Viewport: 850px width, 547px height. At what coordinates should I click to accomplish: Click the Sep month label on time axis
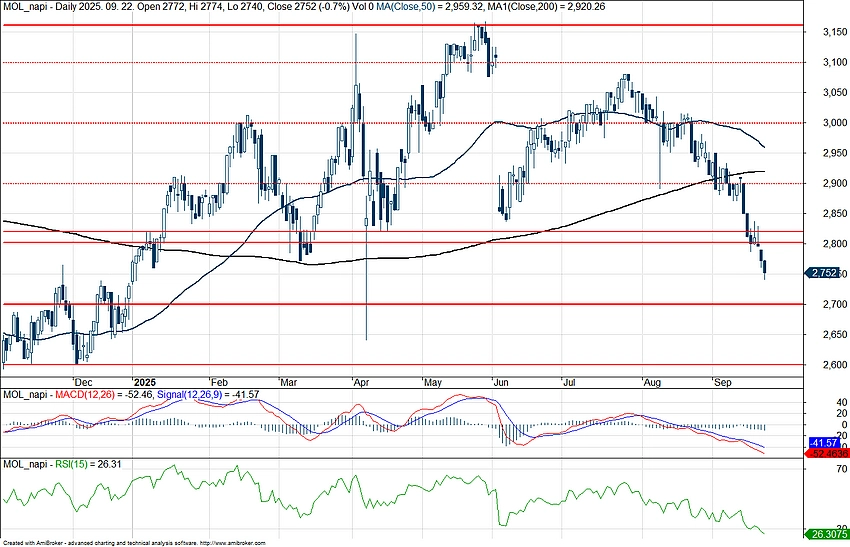(720, 382)
